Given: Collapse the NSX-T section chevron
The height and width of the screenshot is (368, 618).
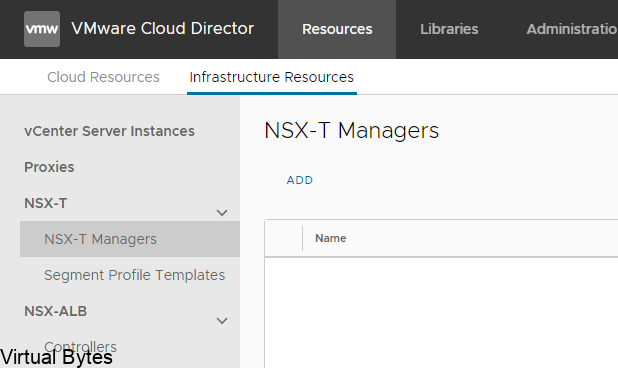Looking at the screenshot, I should pos(222,213).
